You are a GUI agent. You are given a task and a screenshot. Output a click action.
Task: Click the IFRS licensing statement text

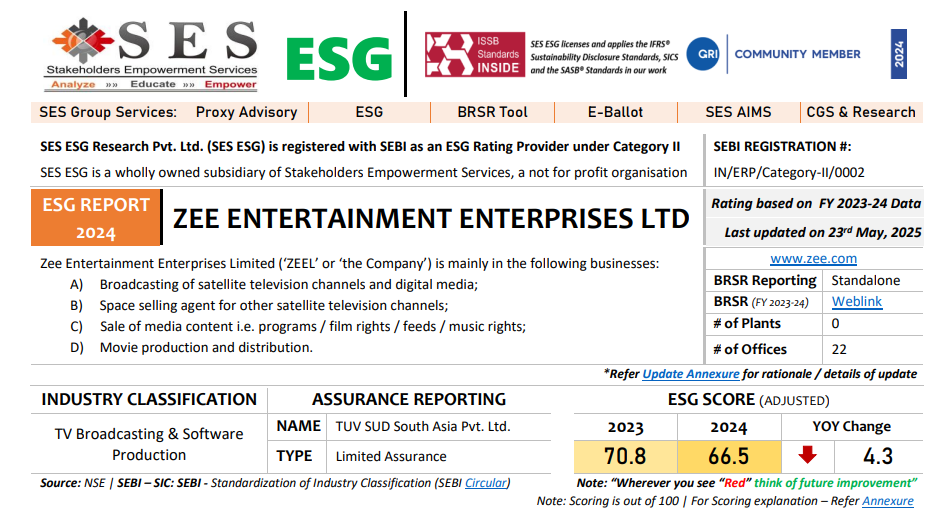point(604,57)
